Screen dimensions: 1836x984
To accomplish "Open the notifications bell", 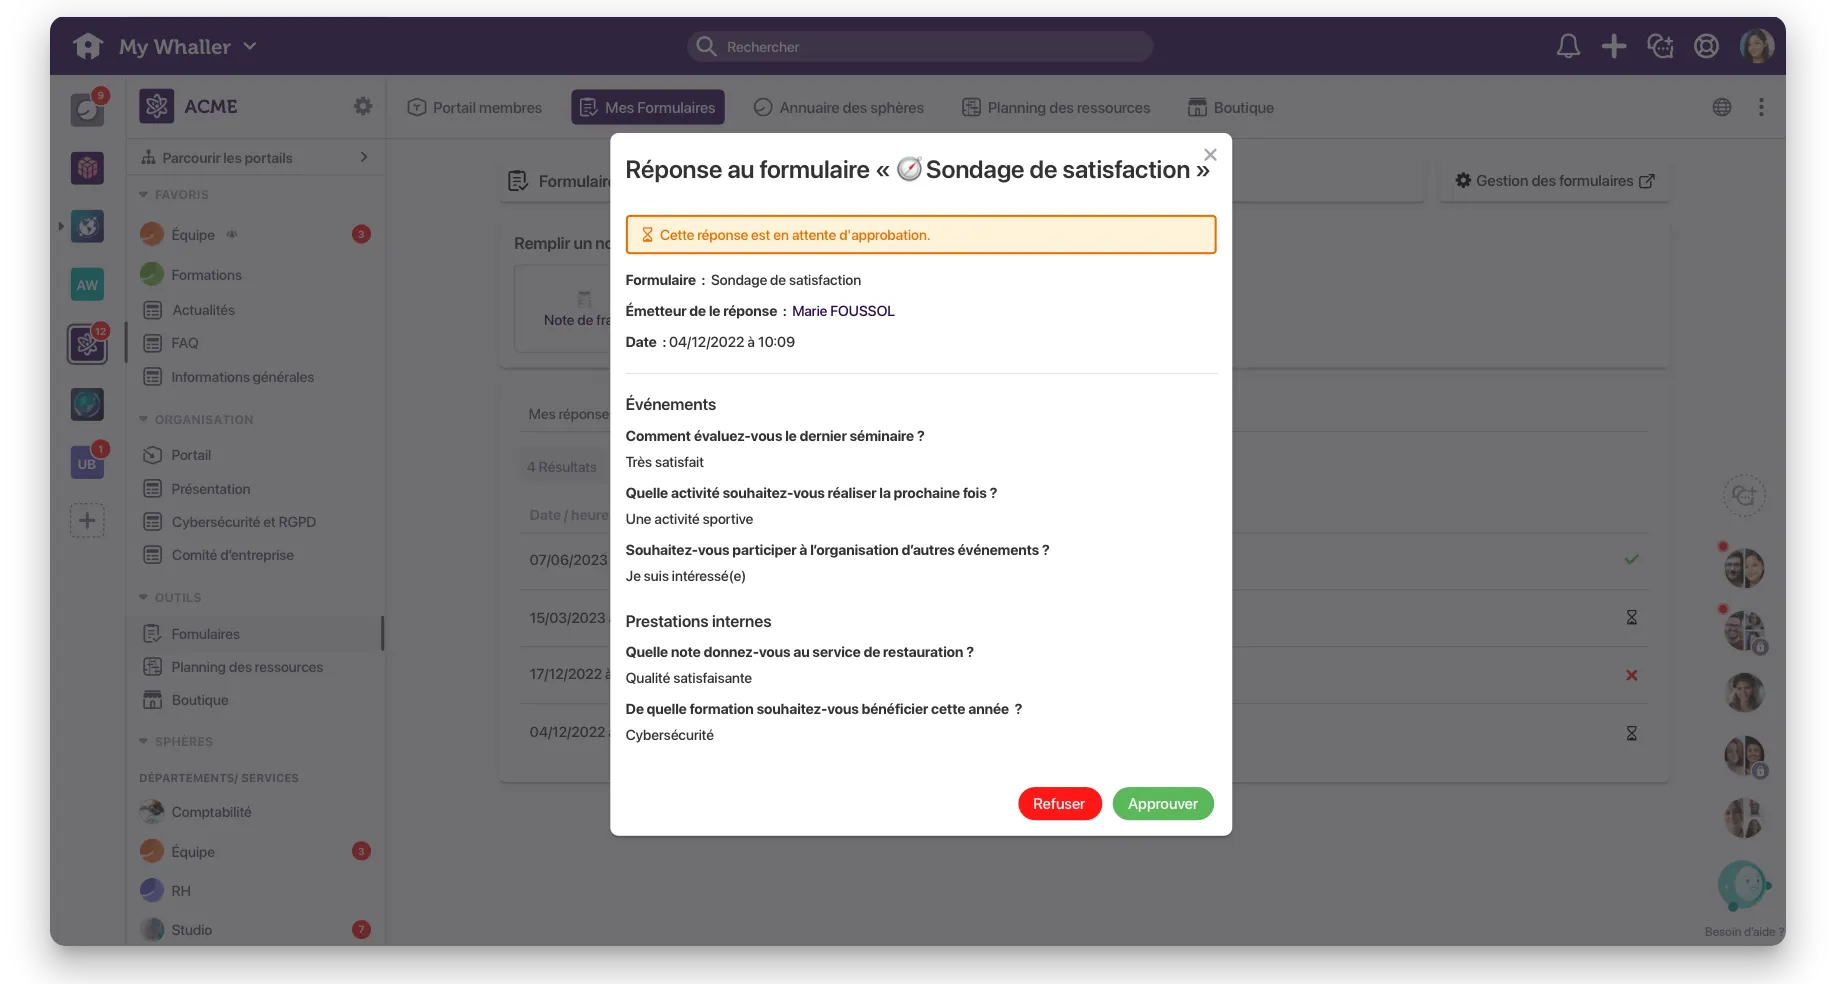I will [1568, 46].
